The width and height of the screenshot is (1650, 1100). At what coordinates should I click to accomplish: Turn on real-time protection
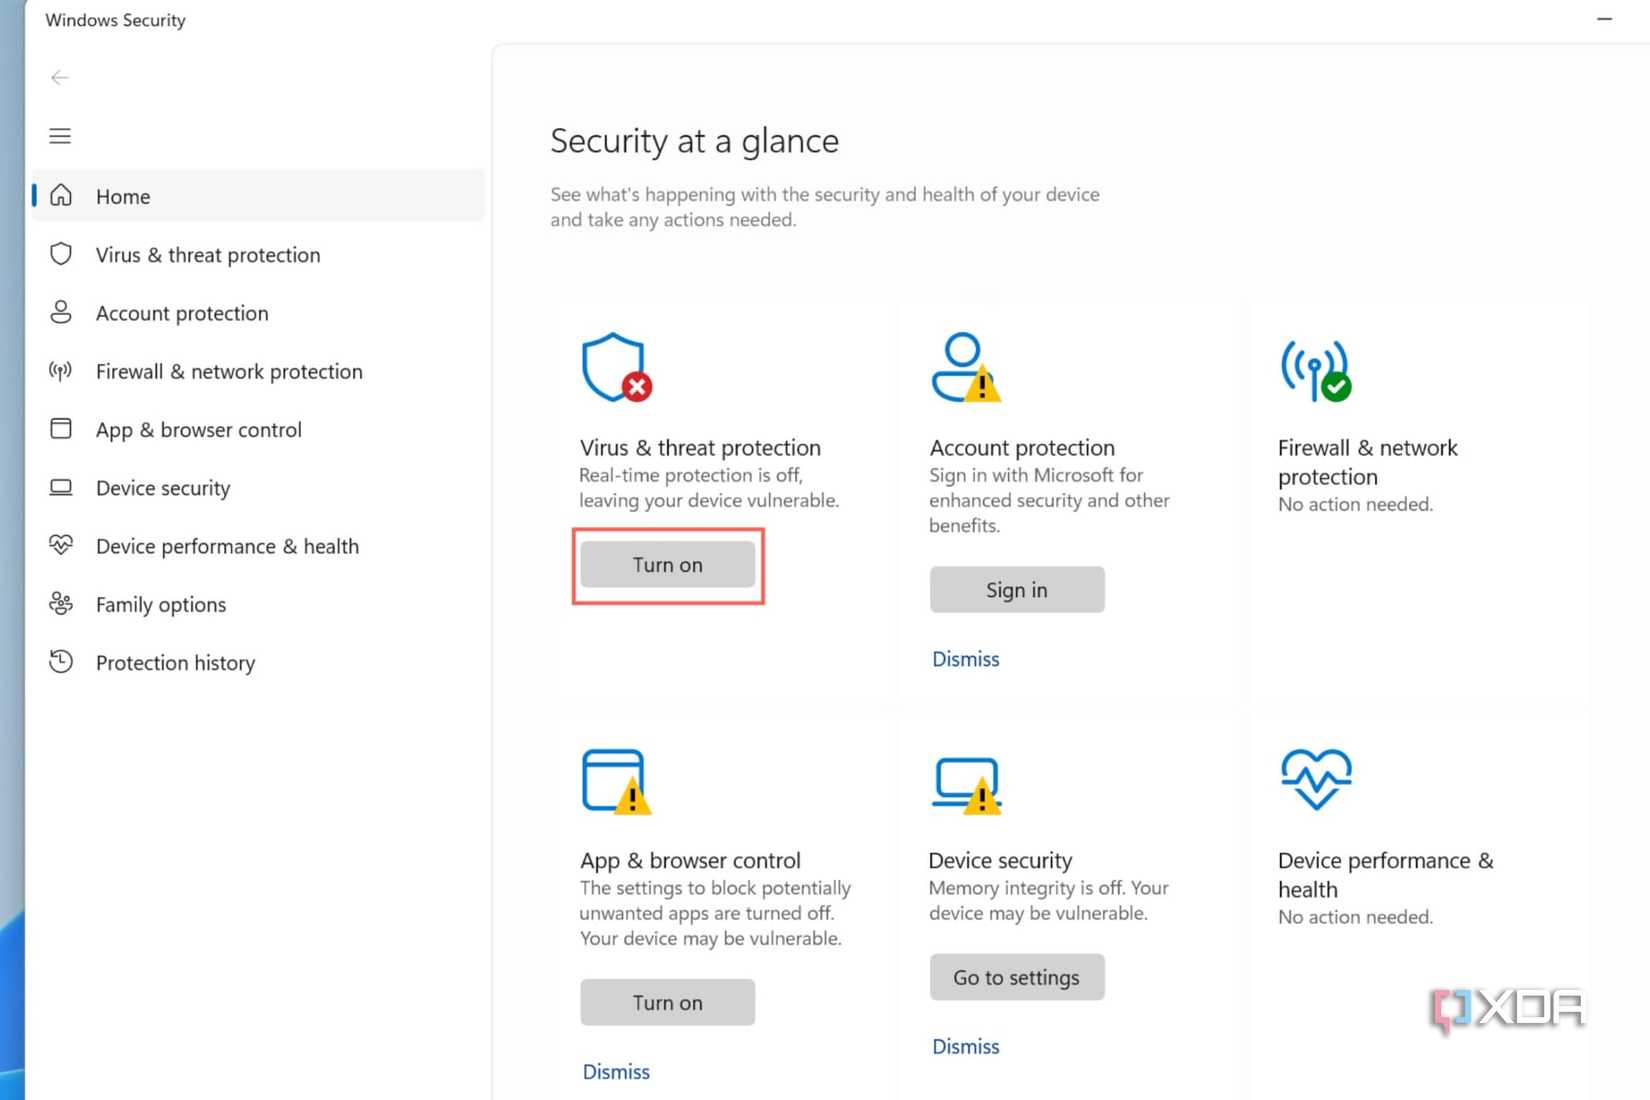[667, 564]
